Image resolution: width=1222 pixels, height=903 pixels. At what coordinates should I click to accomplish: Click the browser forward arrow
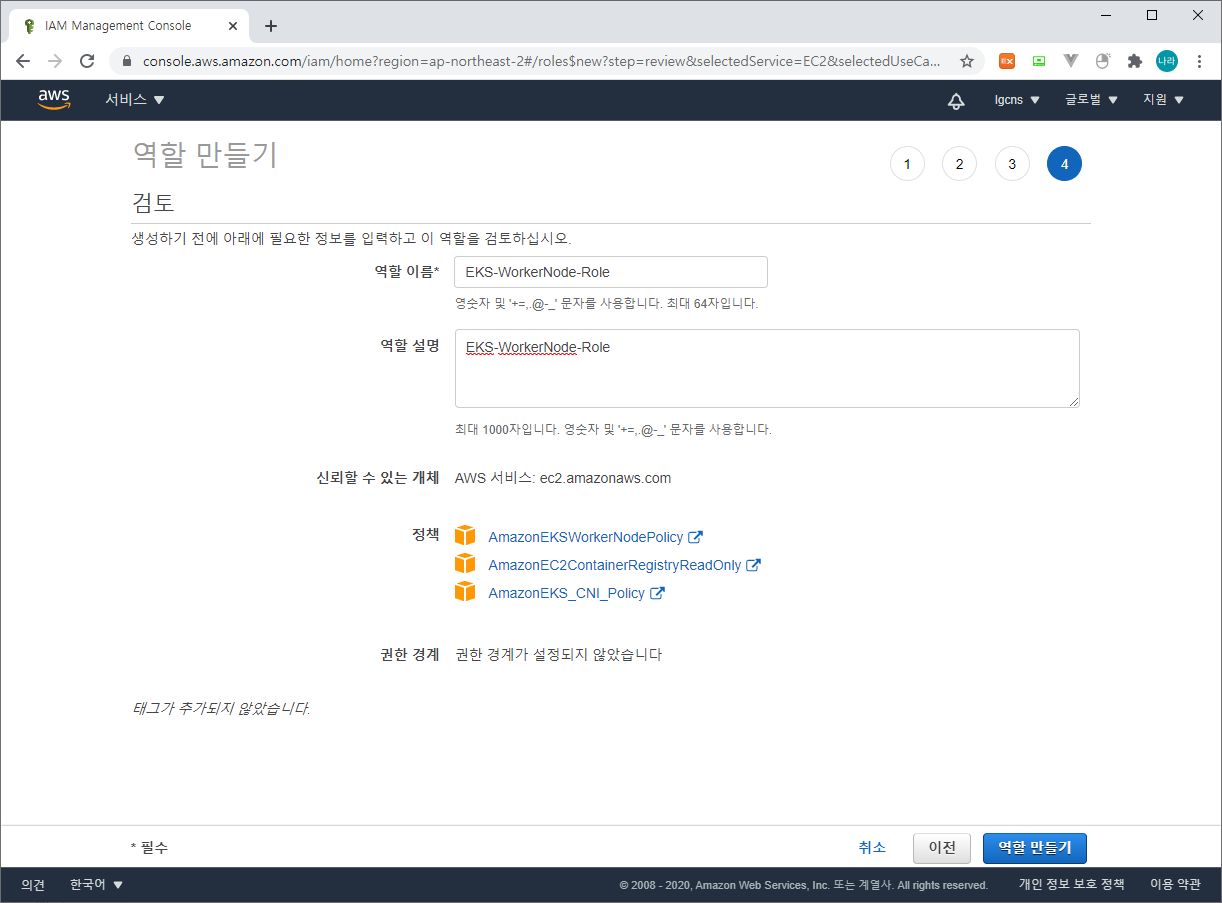pyautogui.click(x=55, y=61)
